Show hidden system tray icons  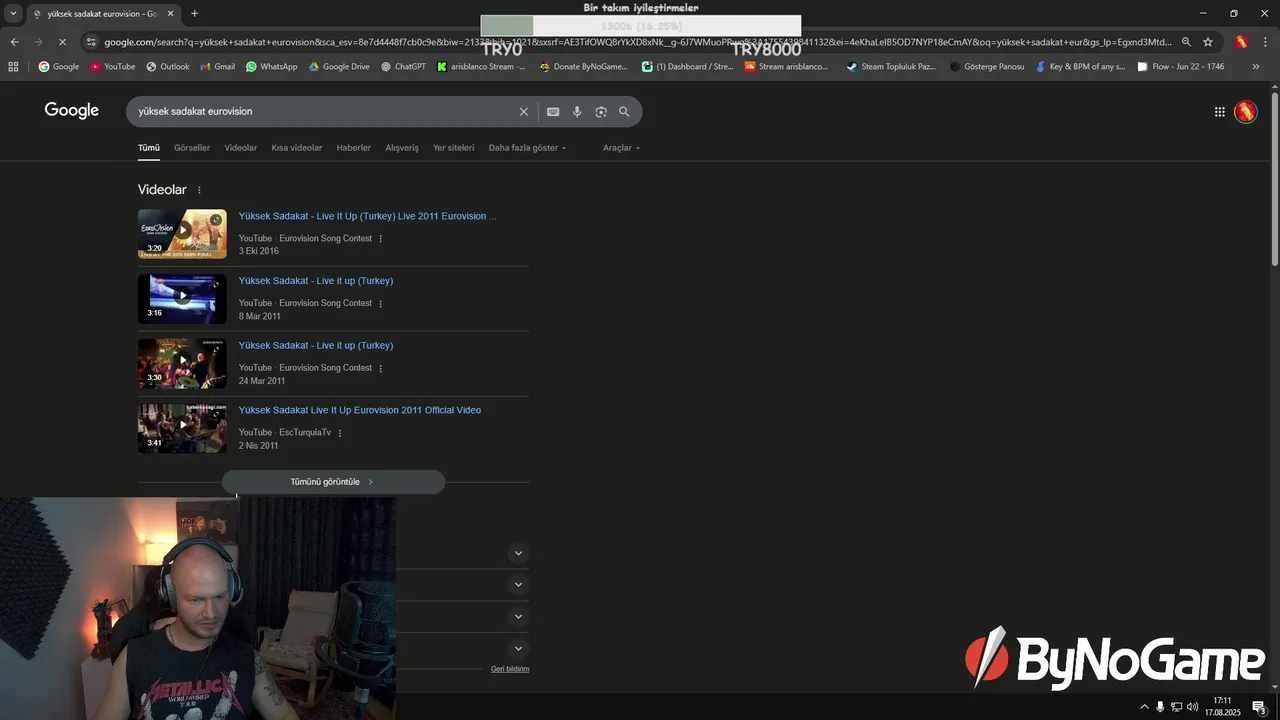[1144, 707]
